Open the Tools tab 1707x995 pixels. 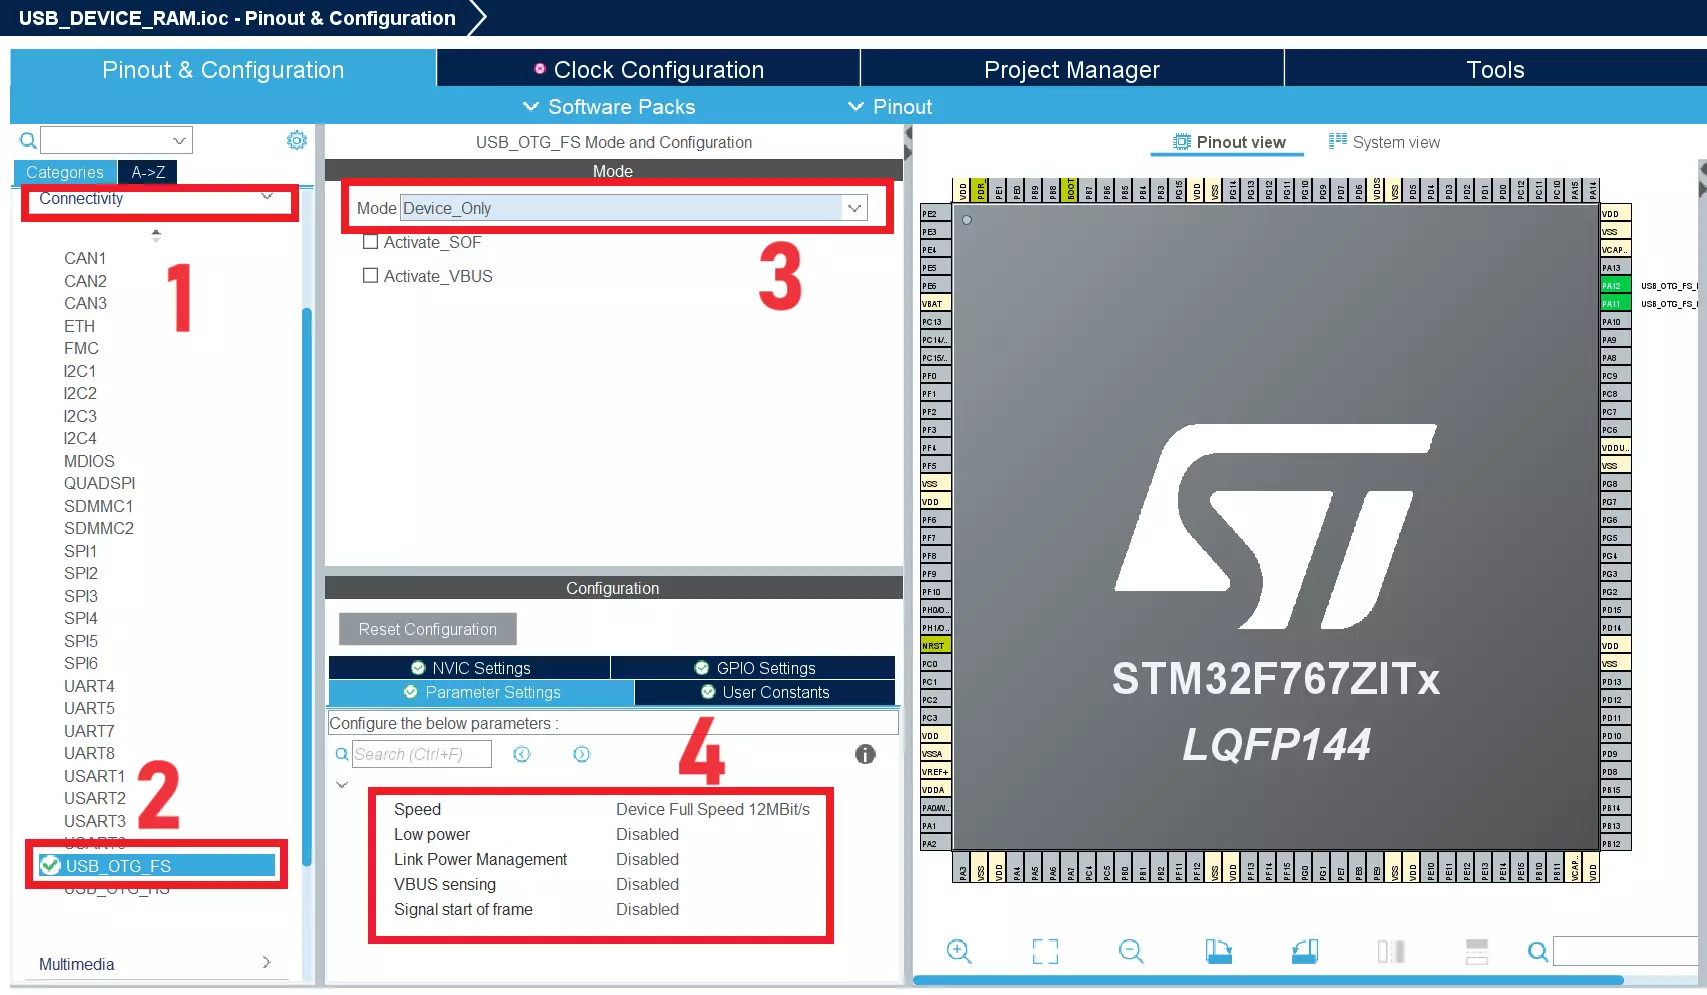coord(1496,70)
